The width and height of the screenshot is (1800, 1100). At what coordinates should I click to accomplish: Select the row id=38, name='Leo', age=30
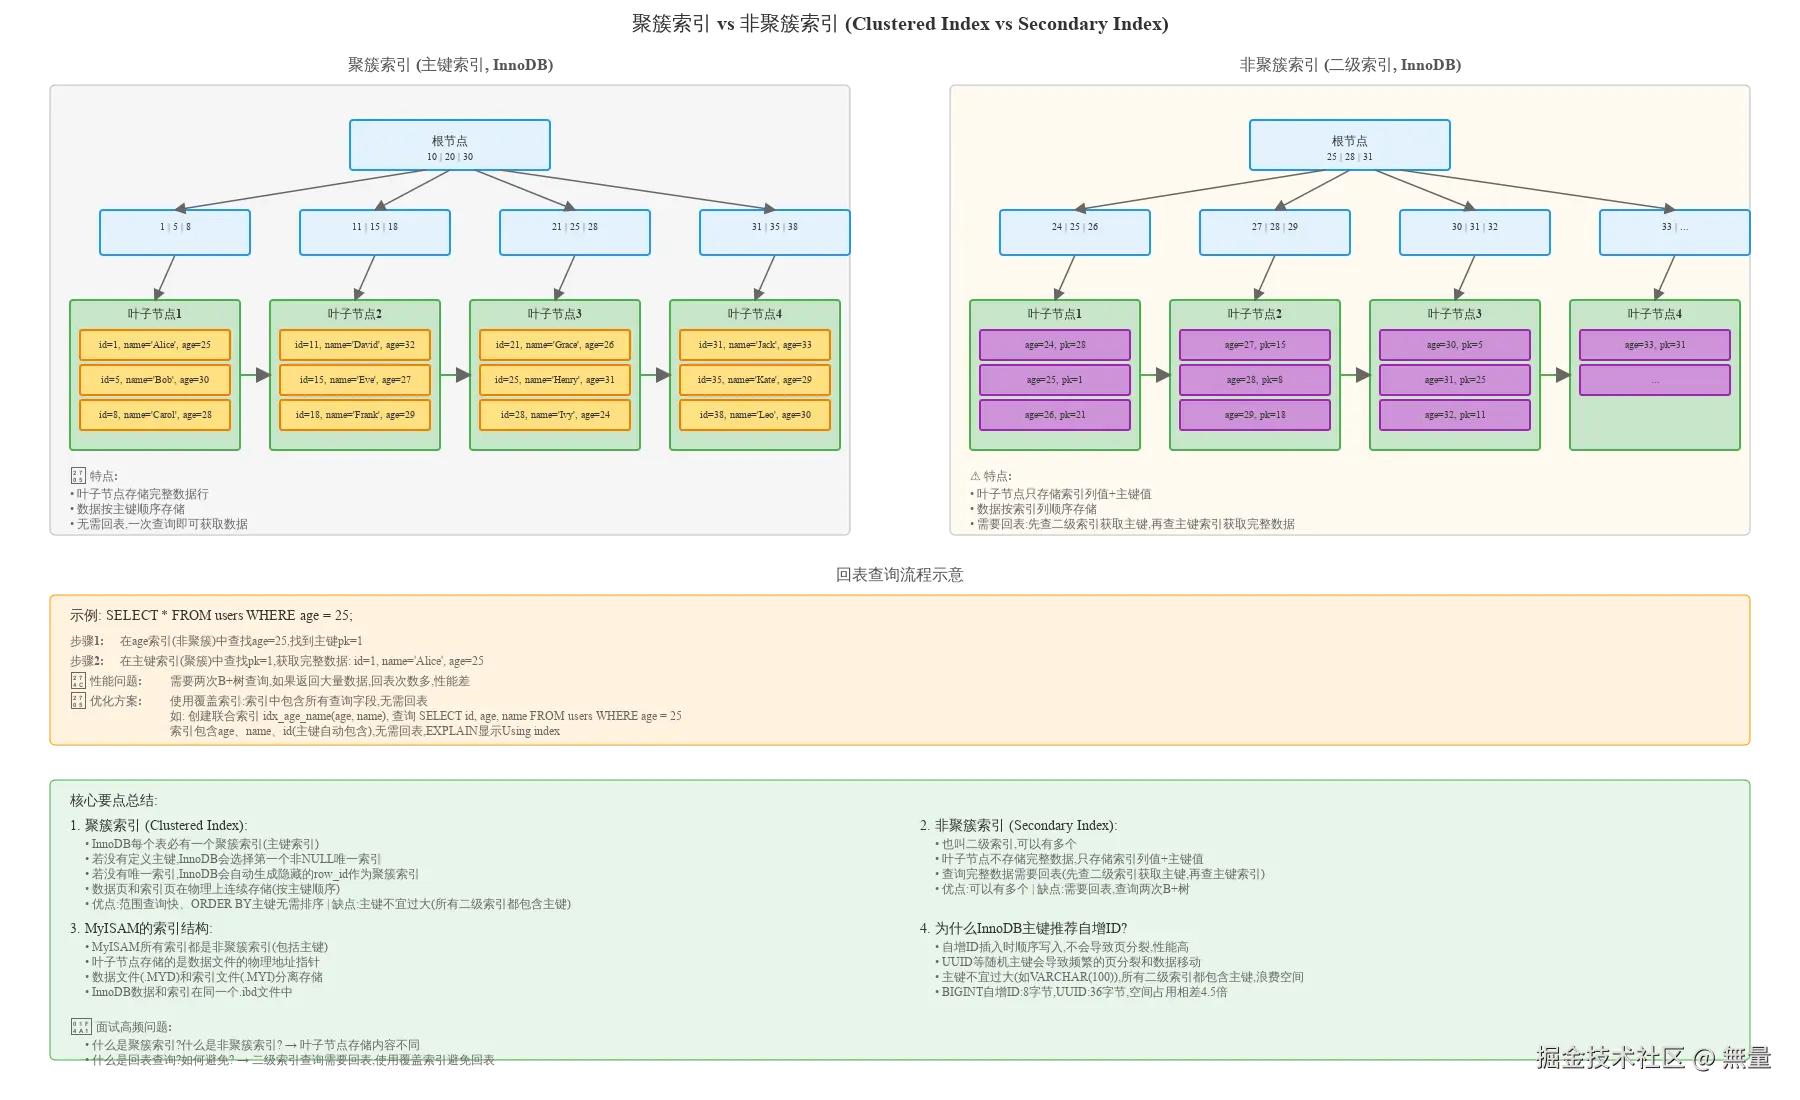click(755, 415)
